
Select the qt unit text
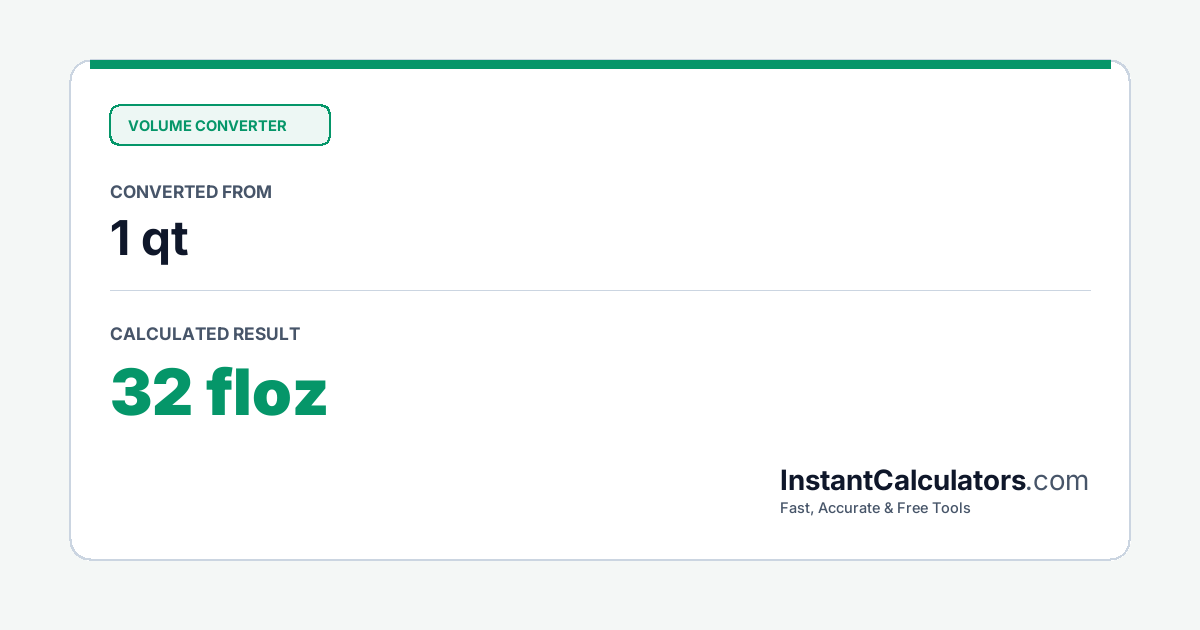(165, 241)
